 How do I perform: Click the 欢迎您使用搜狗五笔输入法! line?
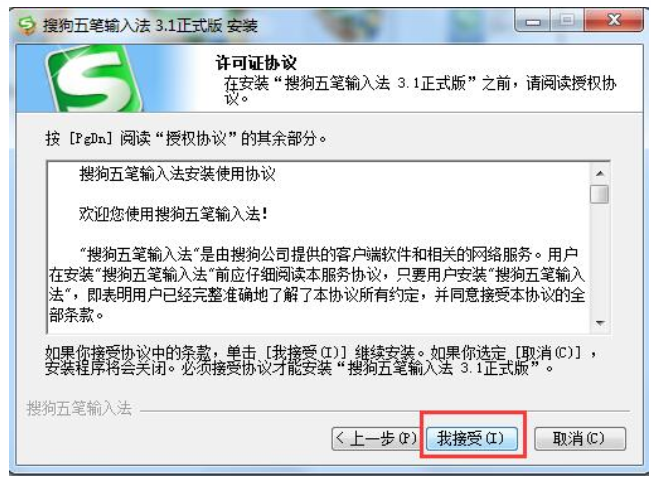tap(174, 214)
